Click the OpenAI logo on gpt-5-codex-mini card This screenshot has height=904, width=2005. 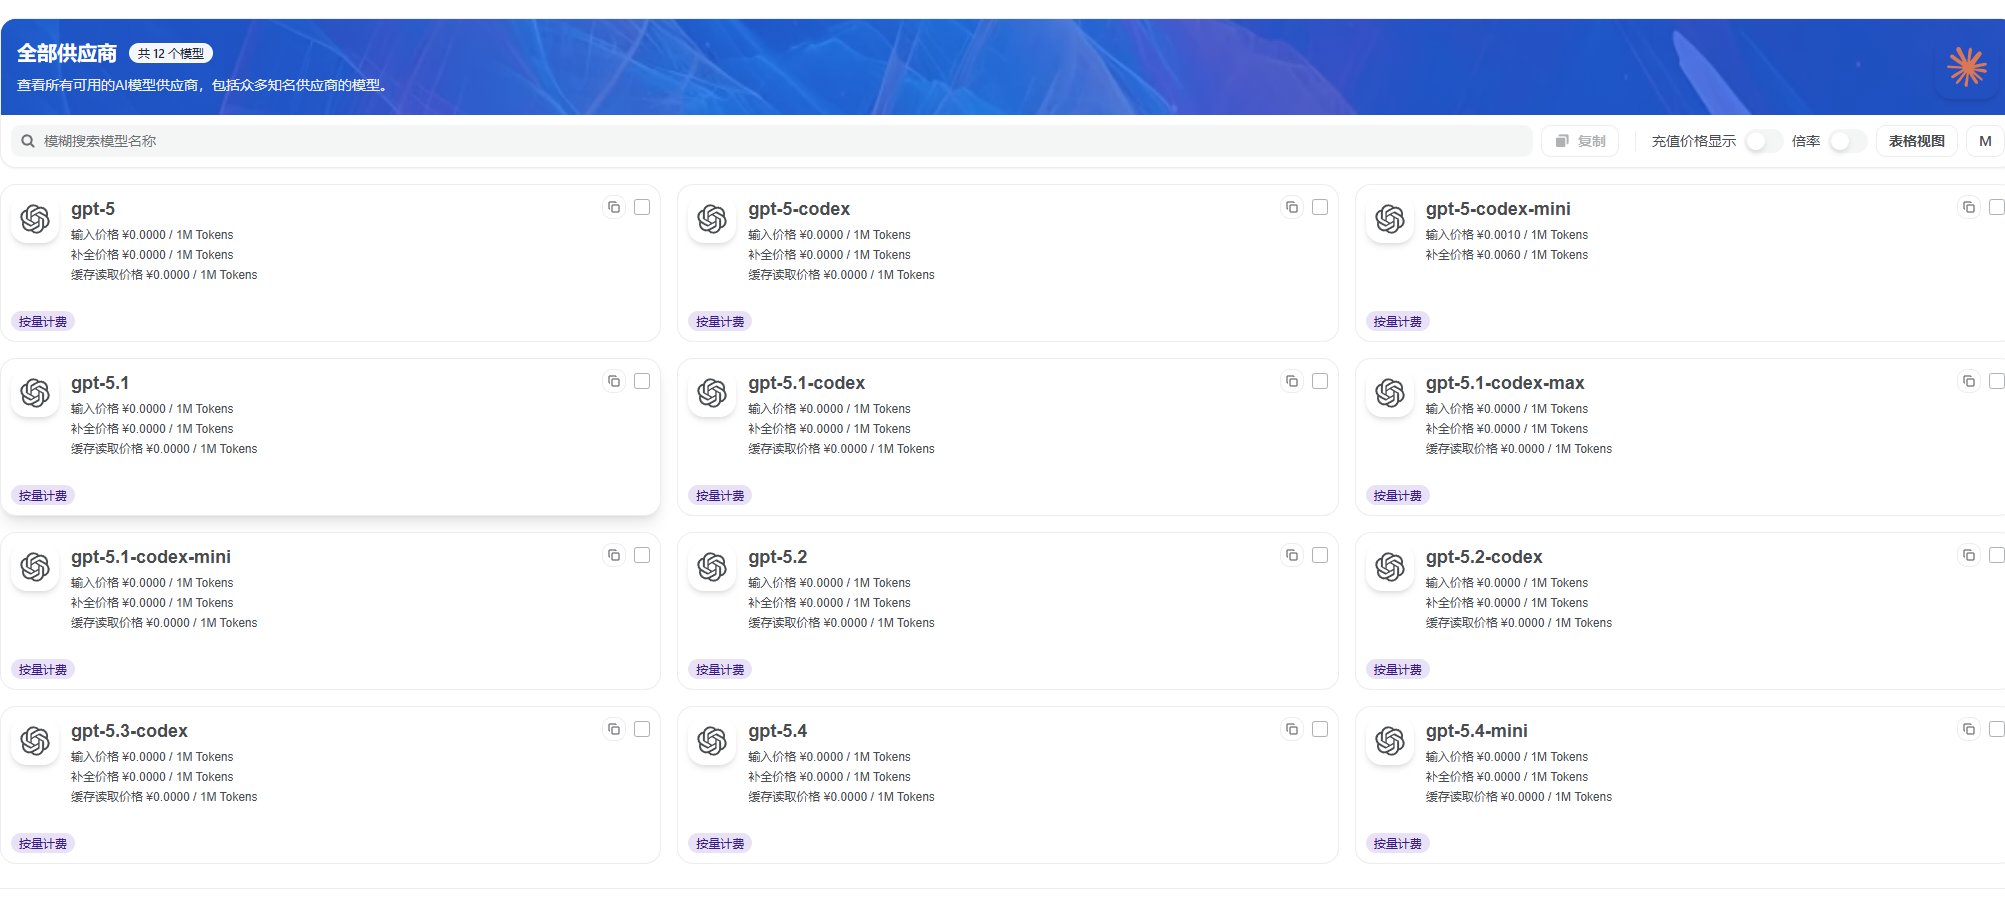[x=1390, y=219]
